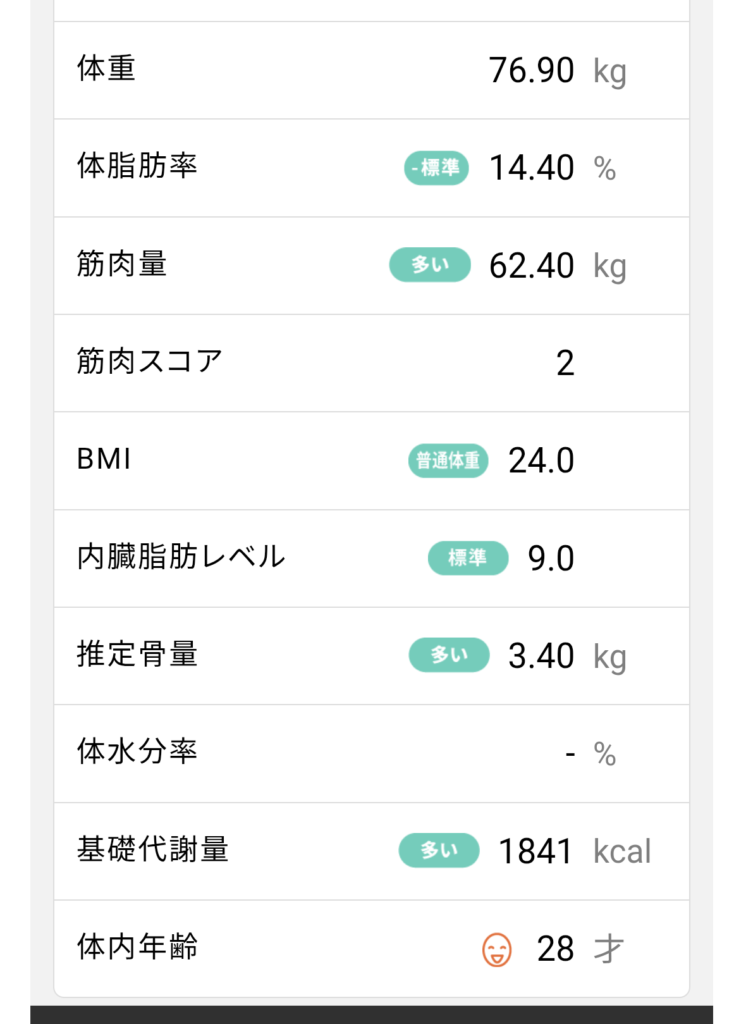Tap the 標準 badge beside 9.0
734x1024 pixels.
point(468,558)
